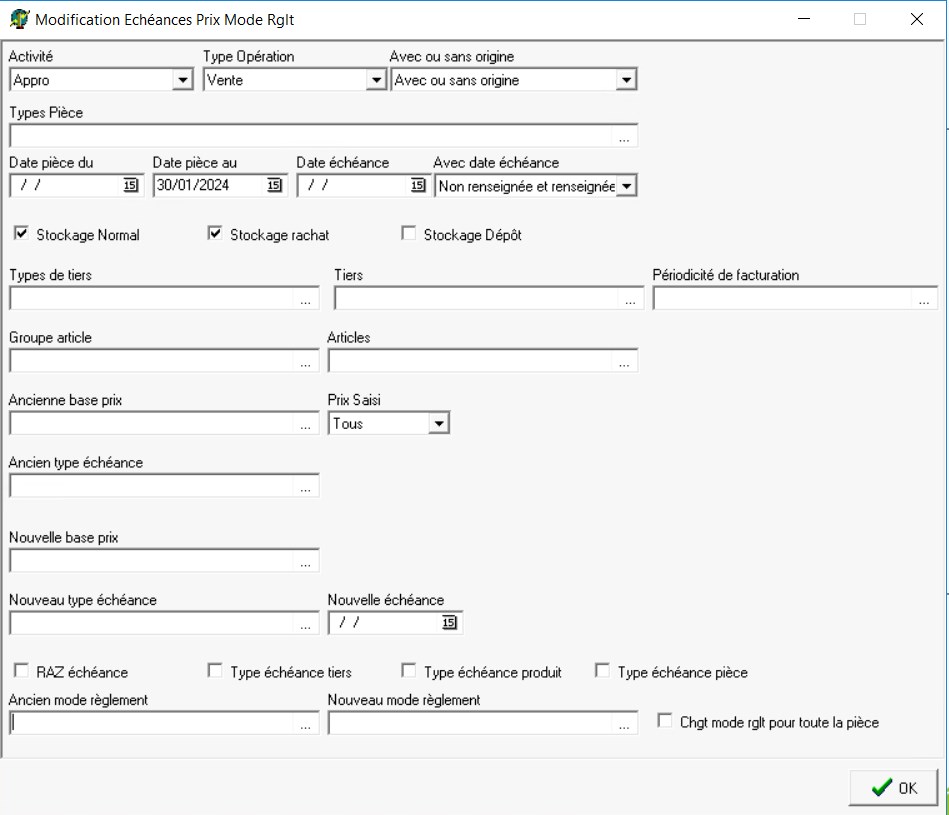Screen dimensions: 949x815
Task: Open the Type Opération dropdown list
Action: click(x=376, y=81)
